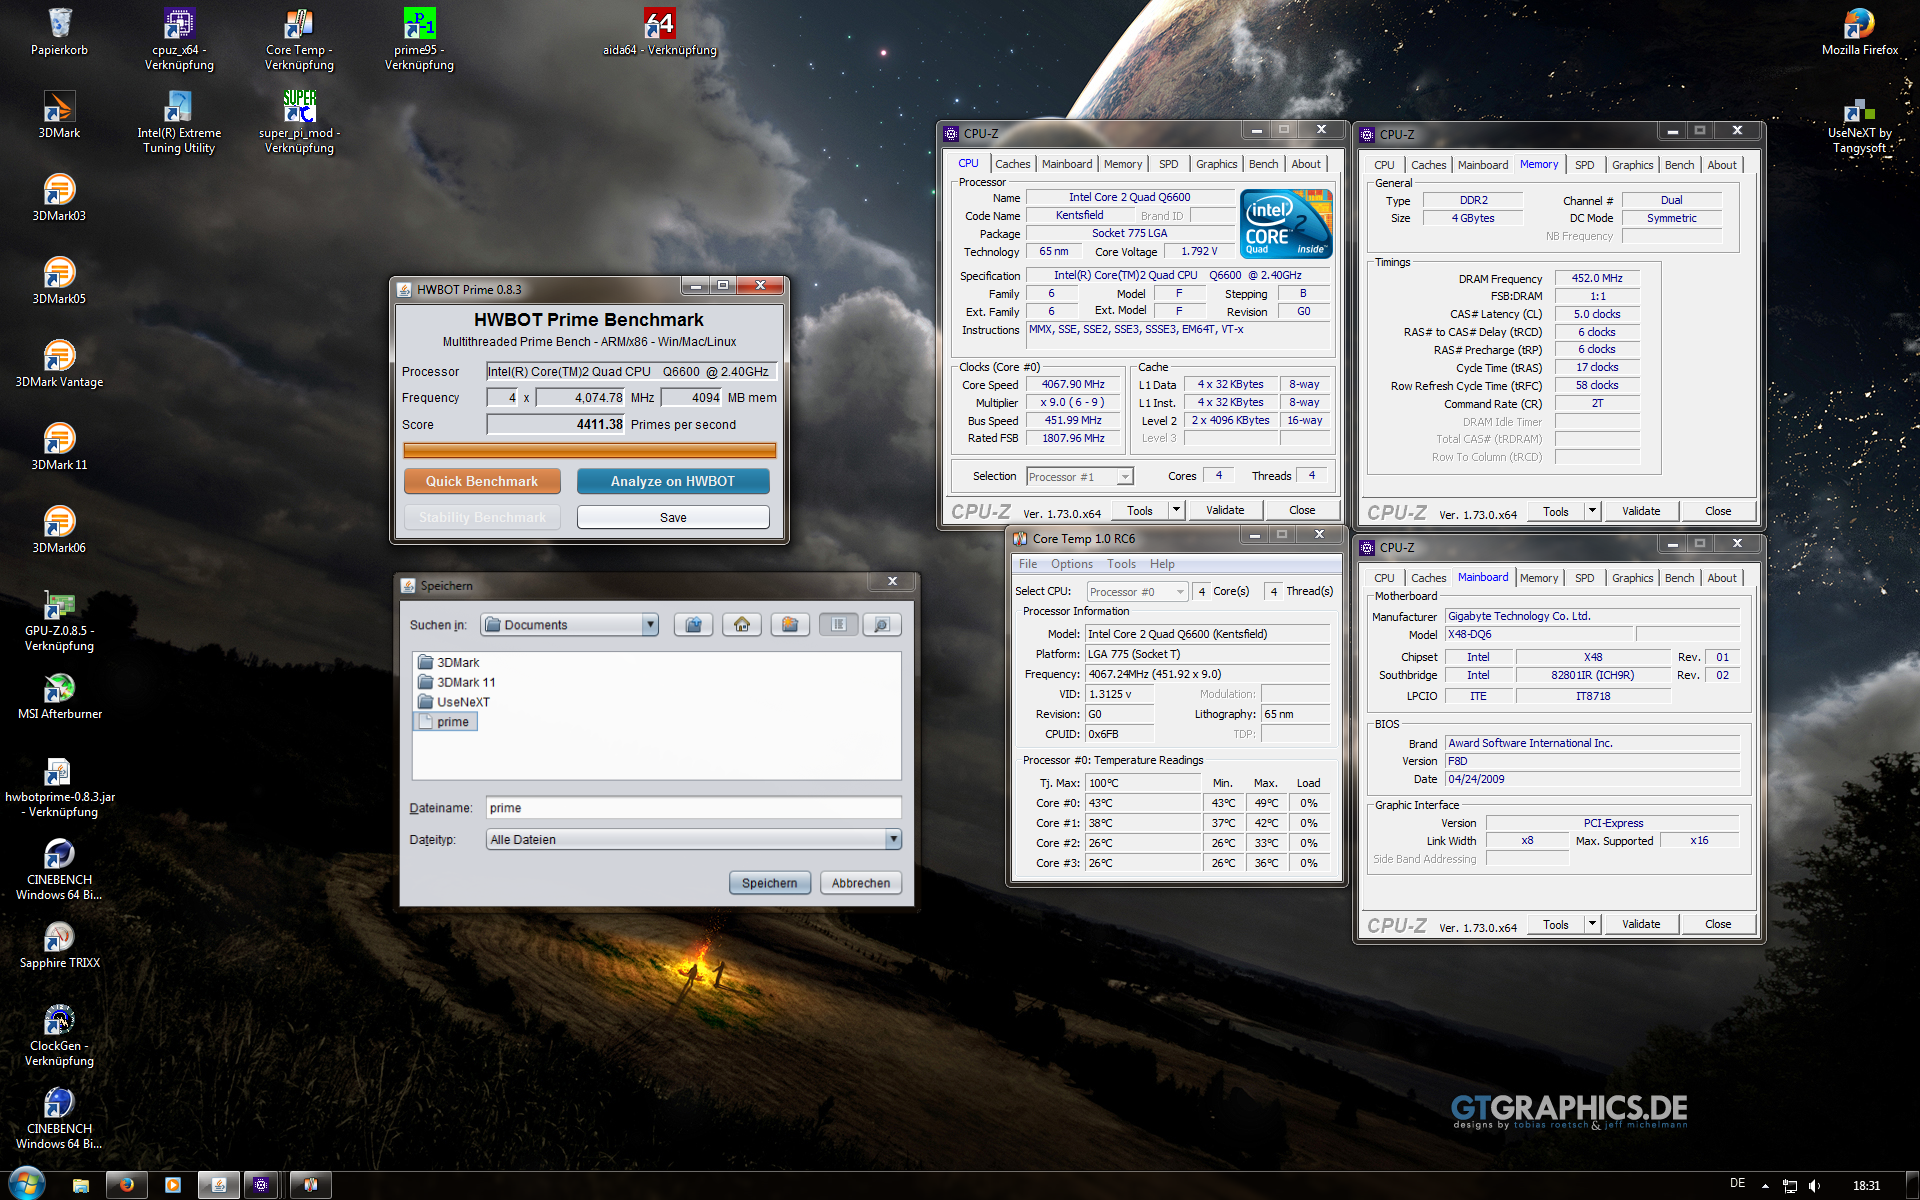Open the 3DMark 11 desktop icon
This screenshot has height=1200, width=1920.
59,447
